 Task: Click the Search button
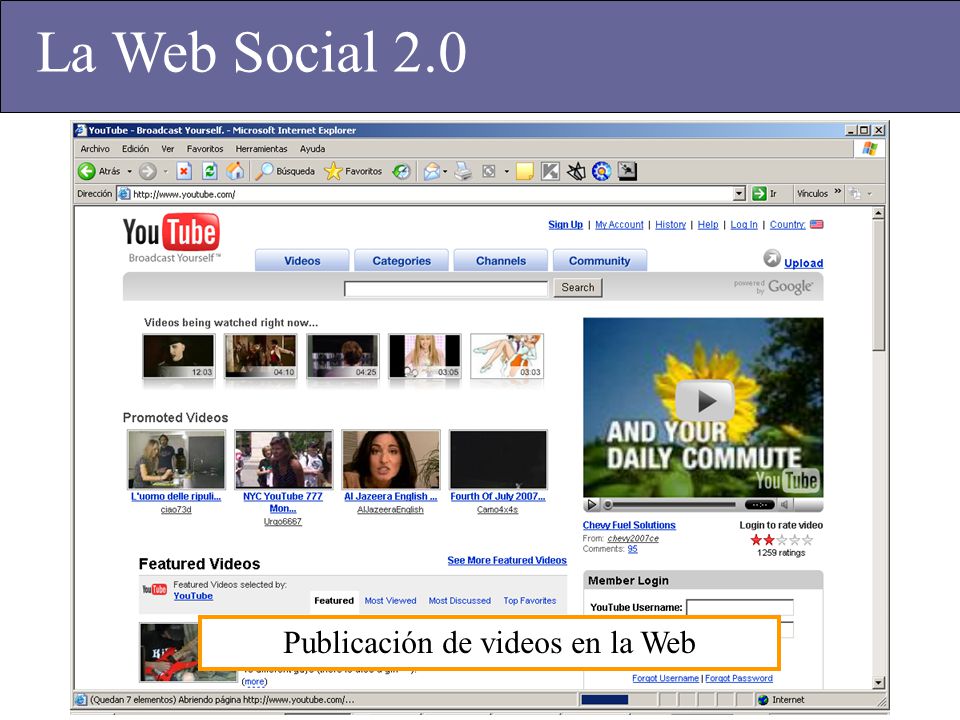pos(578,288)
